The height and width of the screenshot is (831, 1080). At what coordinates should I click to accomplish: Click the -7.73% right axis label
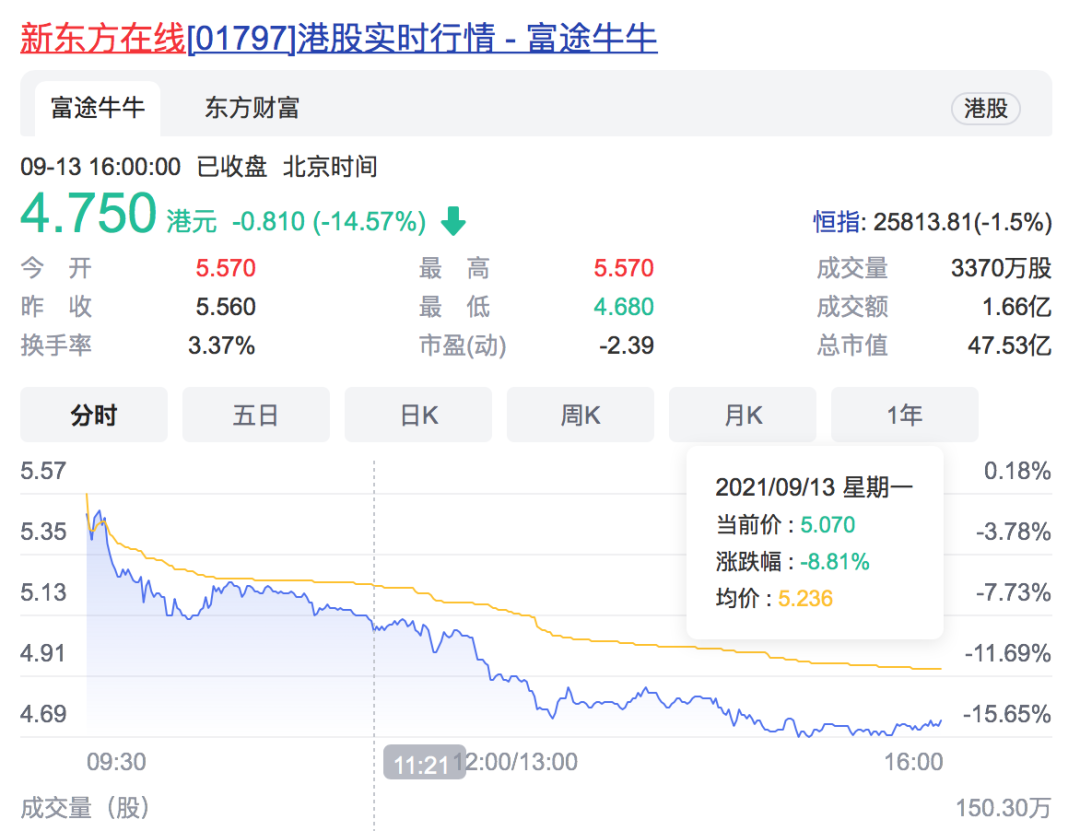pyautogui.click(x=1013, y=592)
